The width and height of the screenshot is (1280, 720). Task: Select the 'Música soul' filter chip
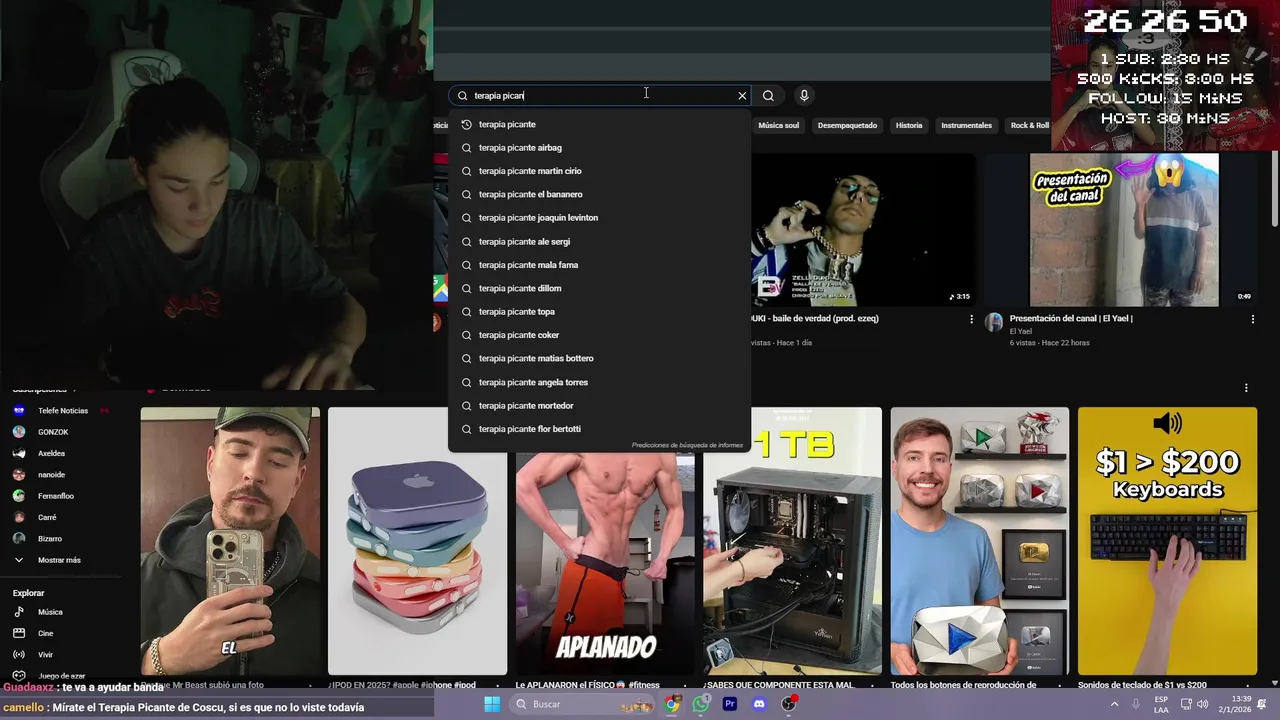point(778,126)
